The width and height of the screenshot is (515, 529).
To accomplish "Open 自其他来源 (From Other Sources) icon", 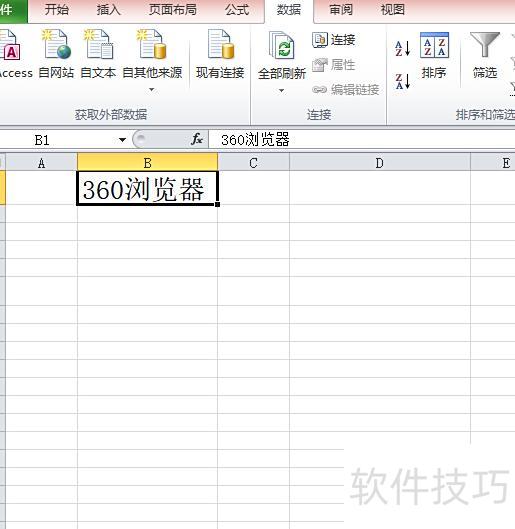I will (152, 44).
